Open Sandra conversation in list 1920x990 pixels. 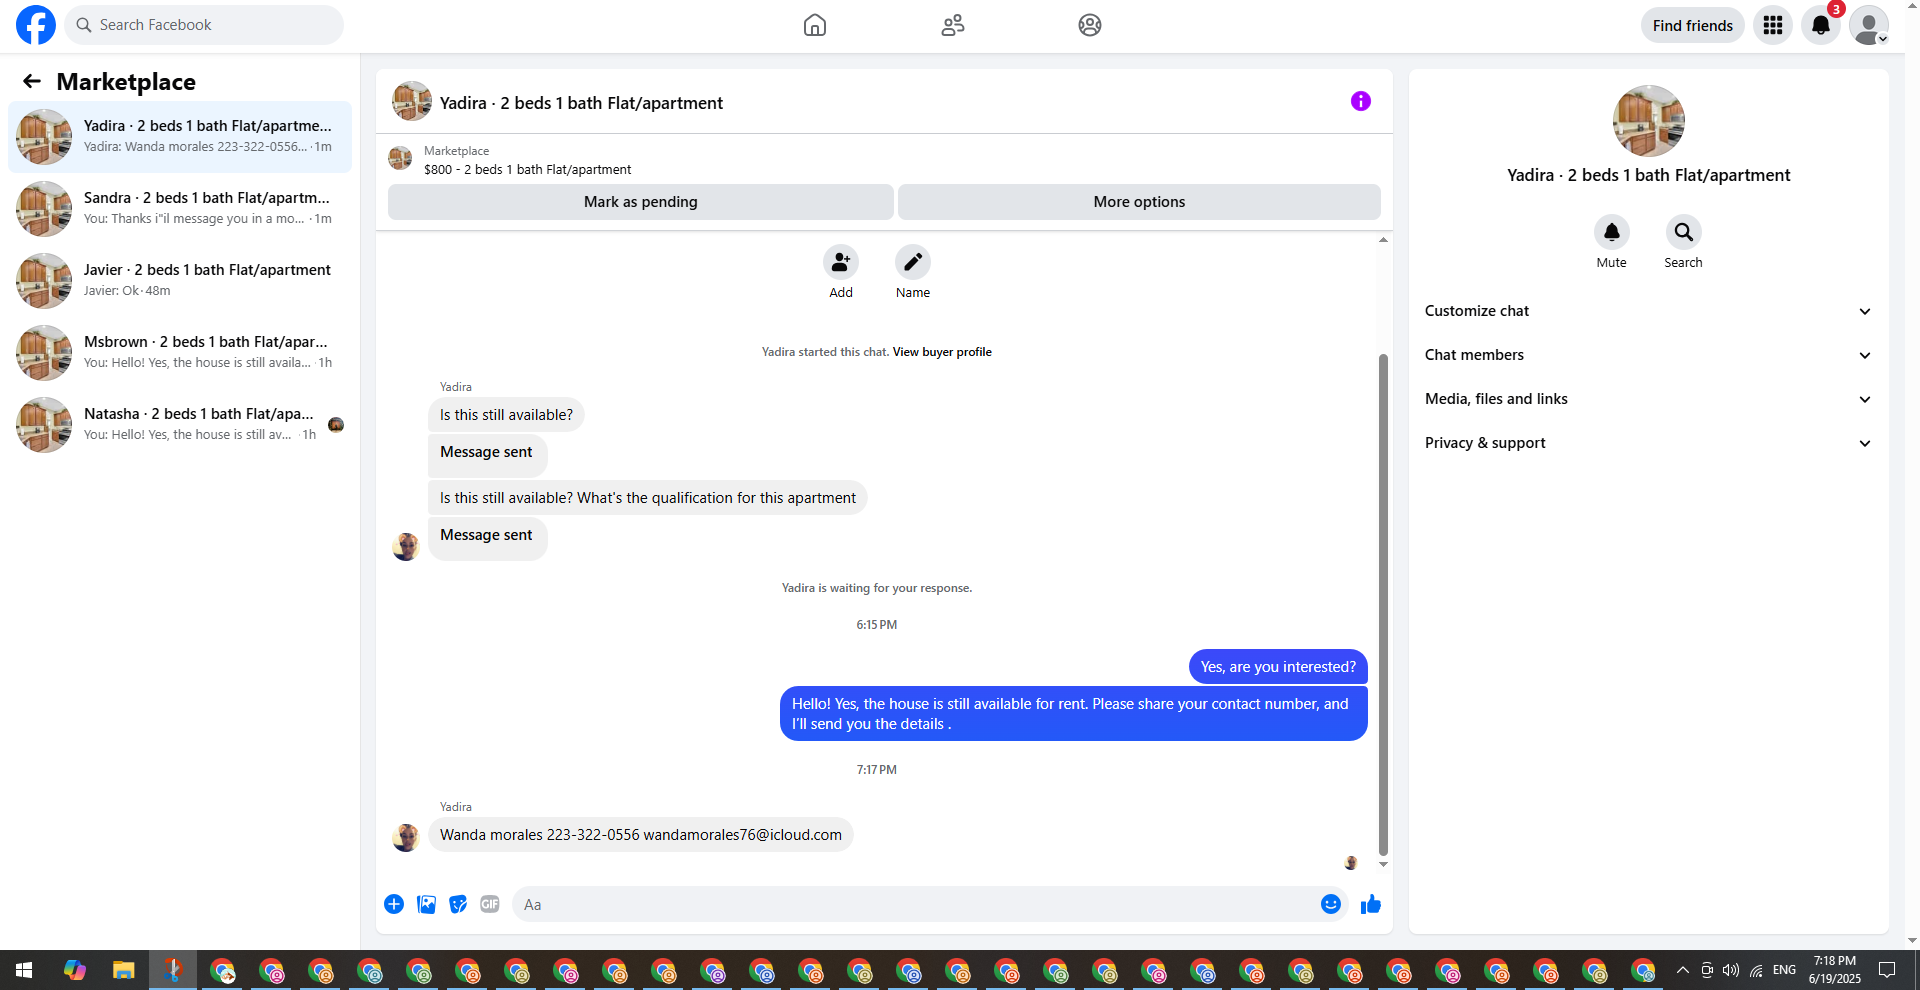(x=180, y=209)
